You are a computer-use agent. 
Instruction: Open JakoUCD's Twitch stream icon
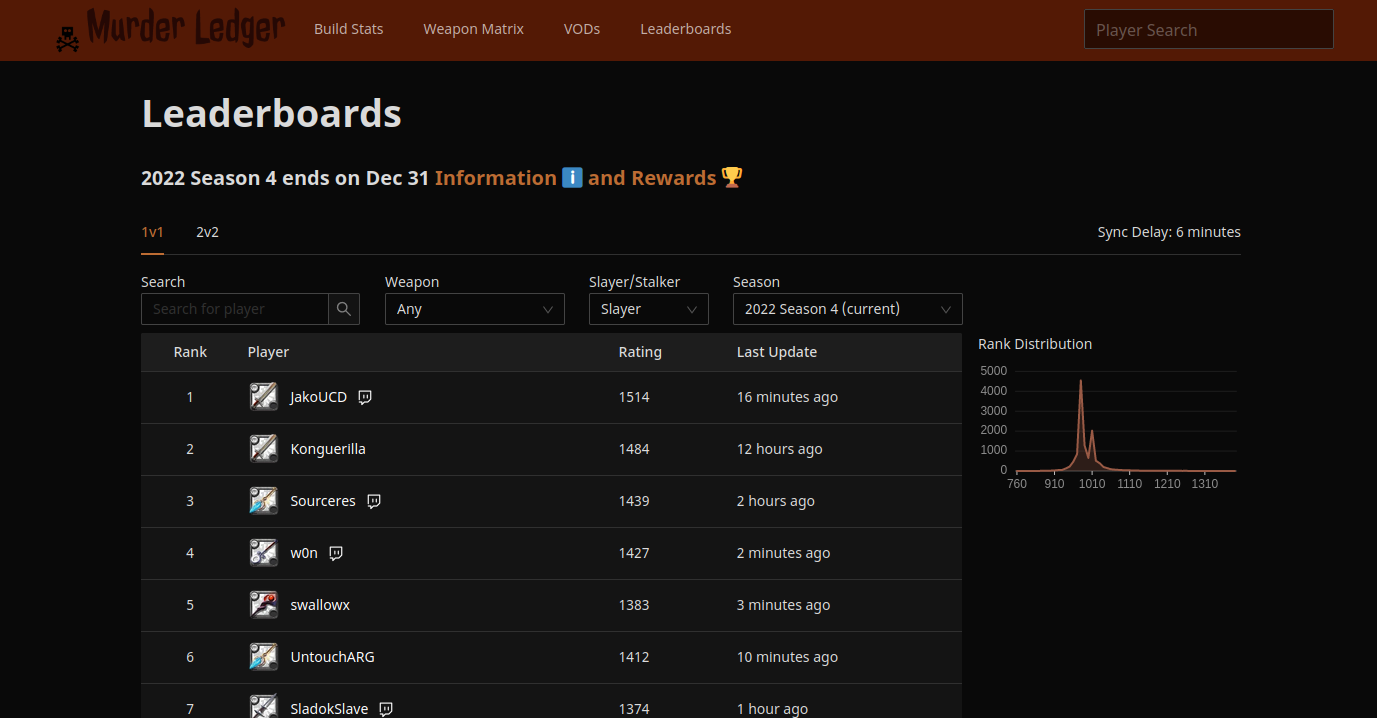point(365,397)
